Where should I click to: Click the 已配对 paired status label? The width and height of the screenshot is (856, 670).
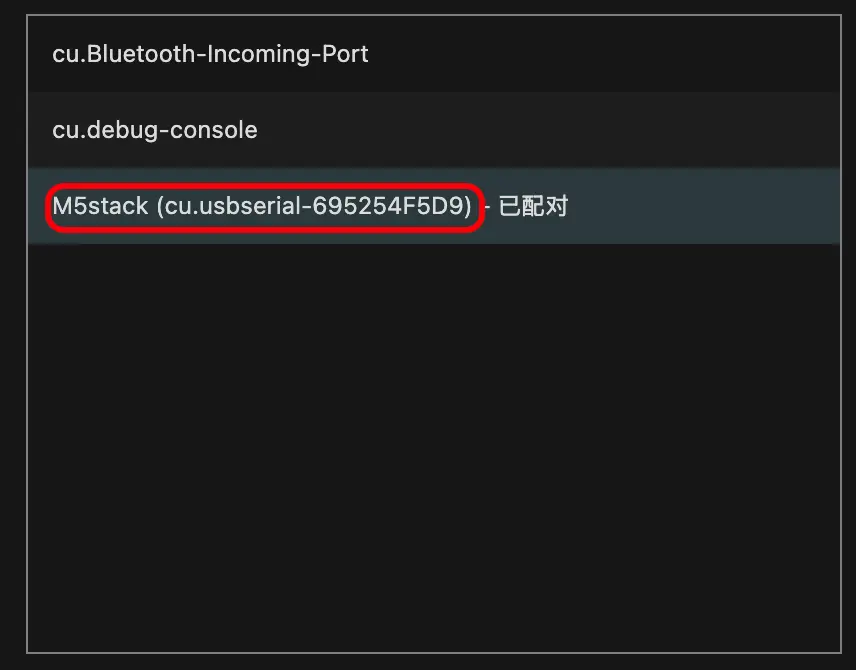coord(533,207)
